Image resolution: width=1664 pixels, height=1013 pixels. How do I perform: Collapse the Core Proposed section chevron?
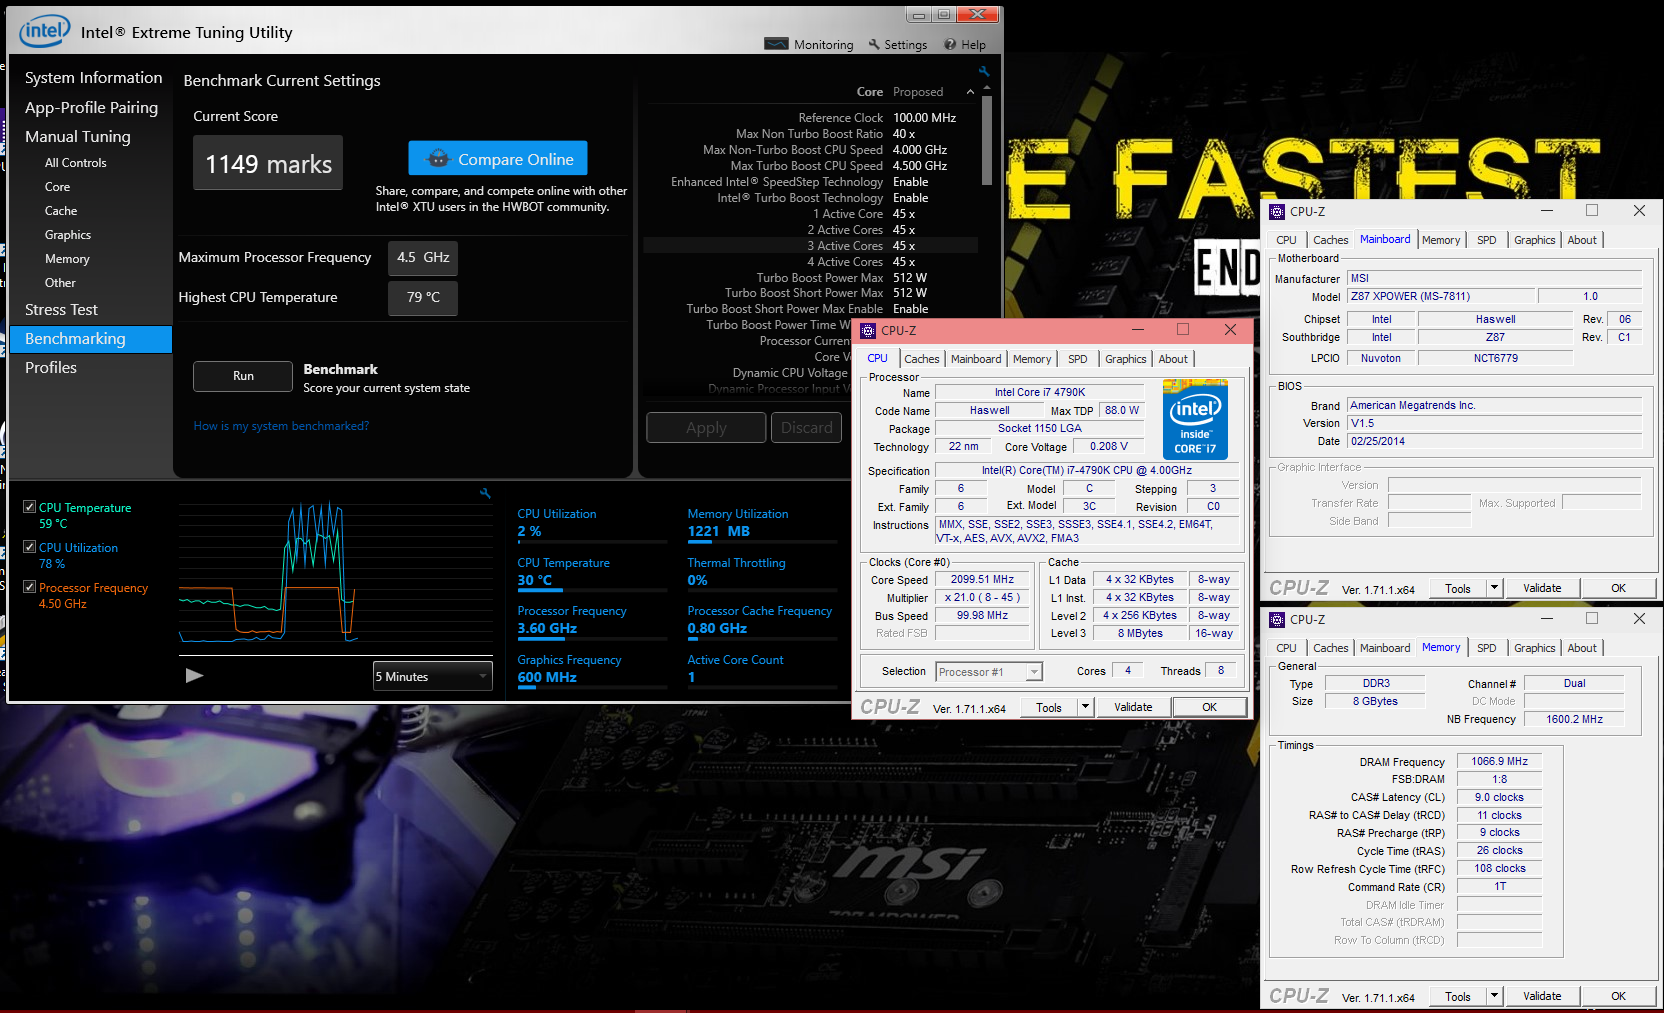970,92
